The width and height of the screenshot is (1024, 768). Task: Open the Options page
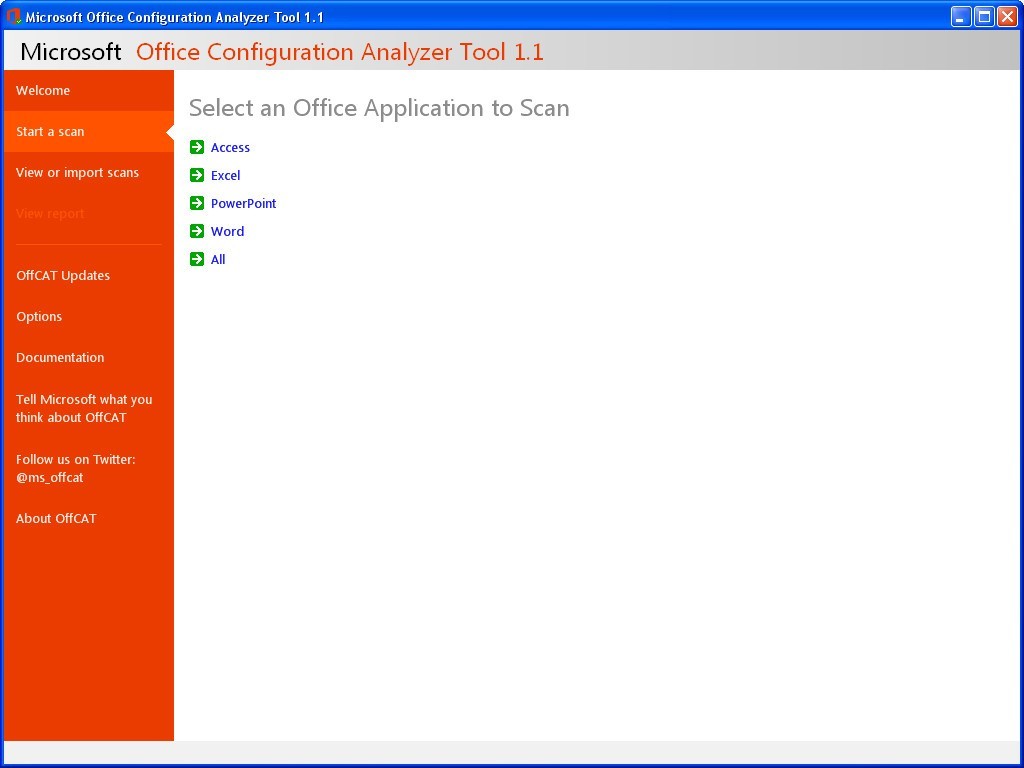click(x=39, y=316)
